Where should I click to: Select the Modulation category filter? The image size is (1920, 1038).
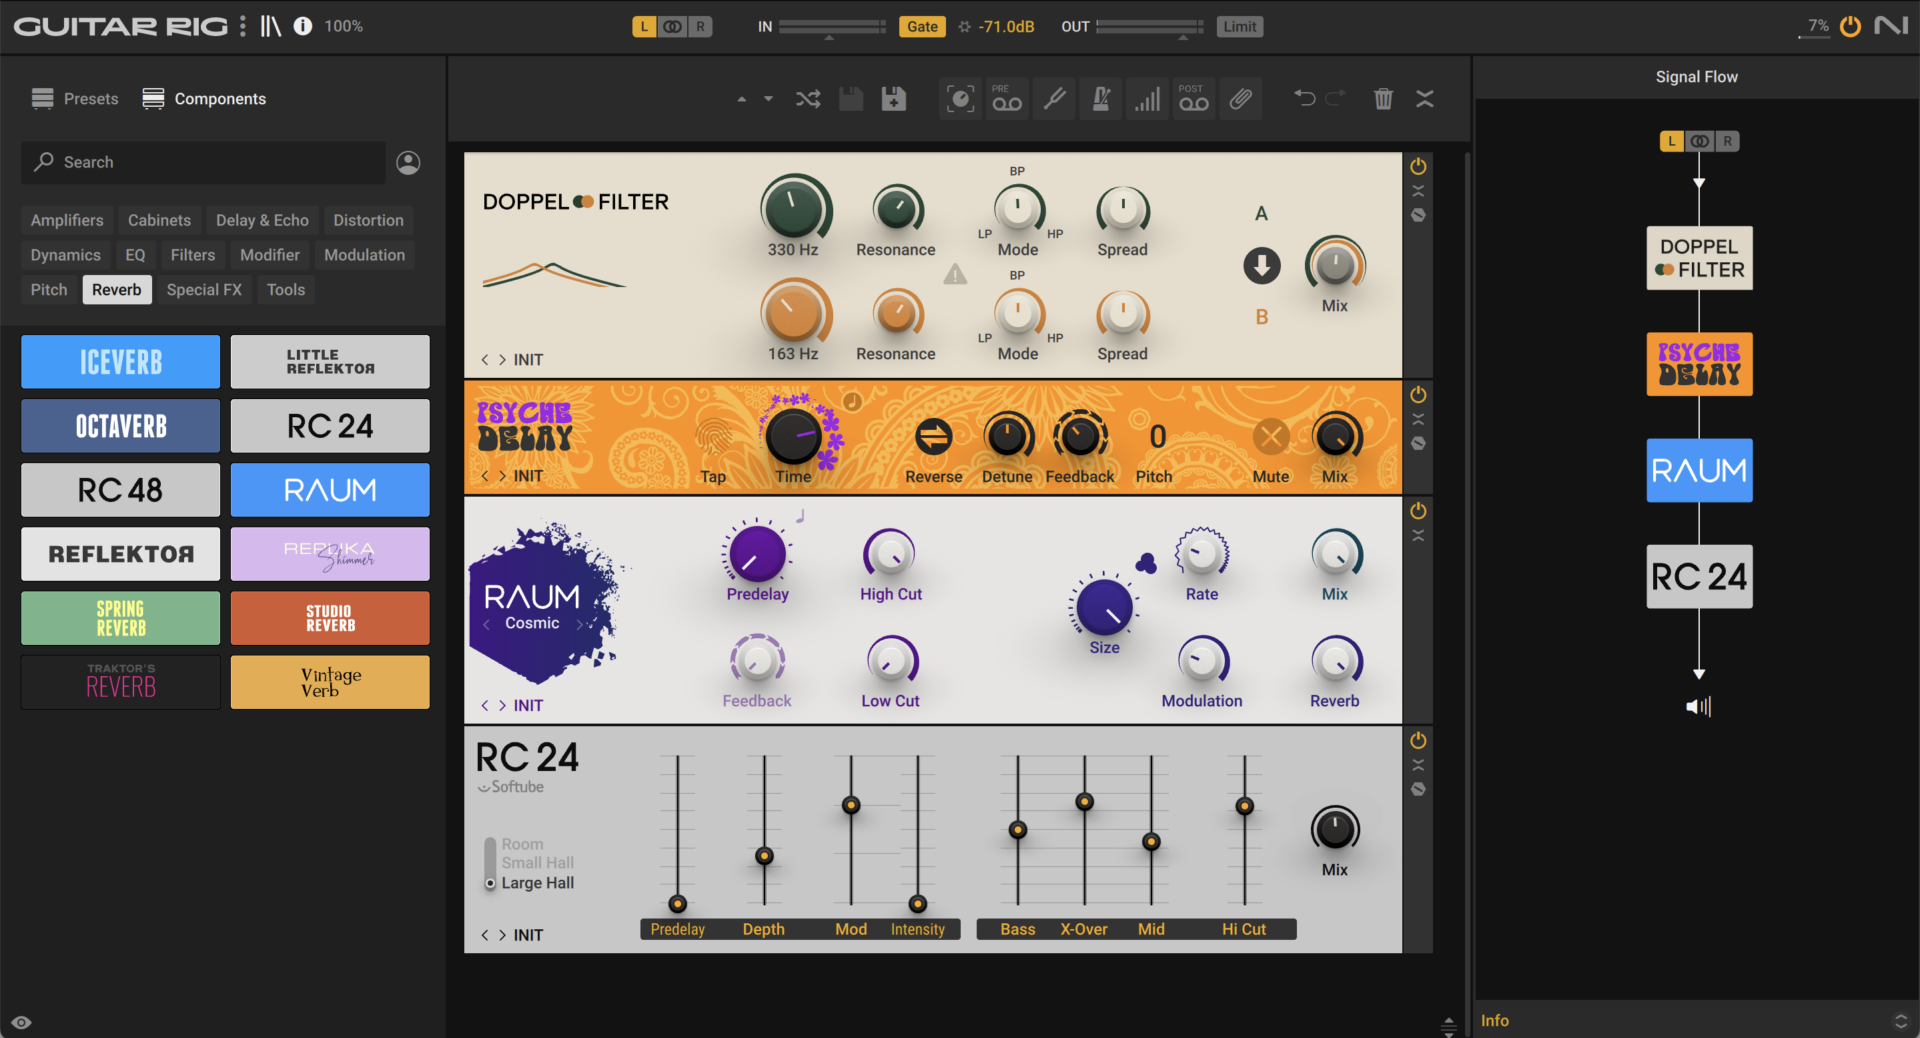coord(364,255)
